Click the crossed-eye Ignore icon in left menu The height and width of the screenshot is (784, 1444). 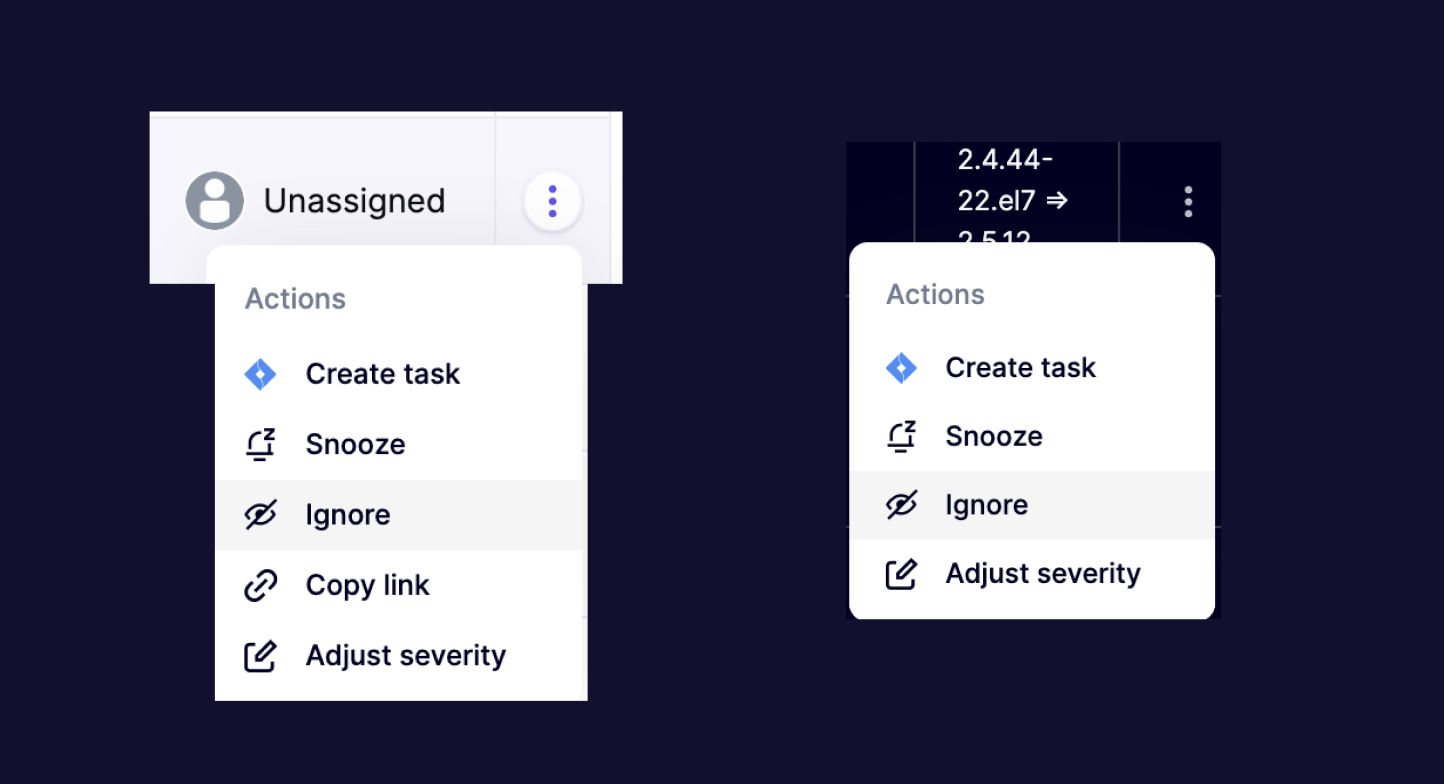click(x=260, y=515)
